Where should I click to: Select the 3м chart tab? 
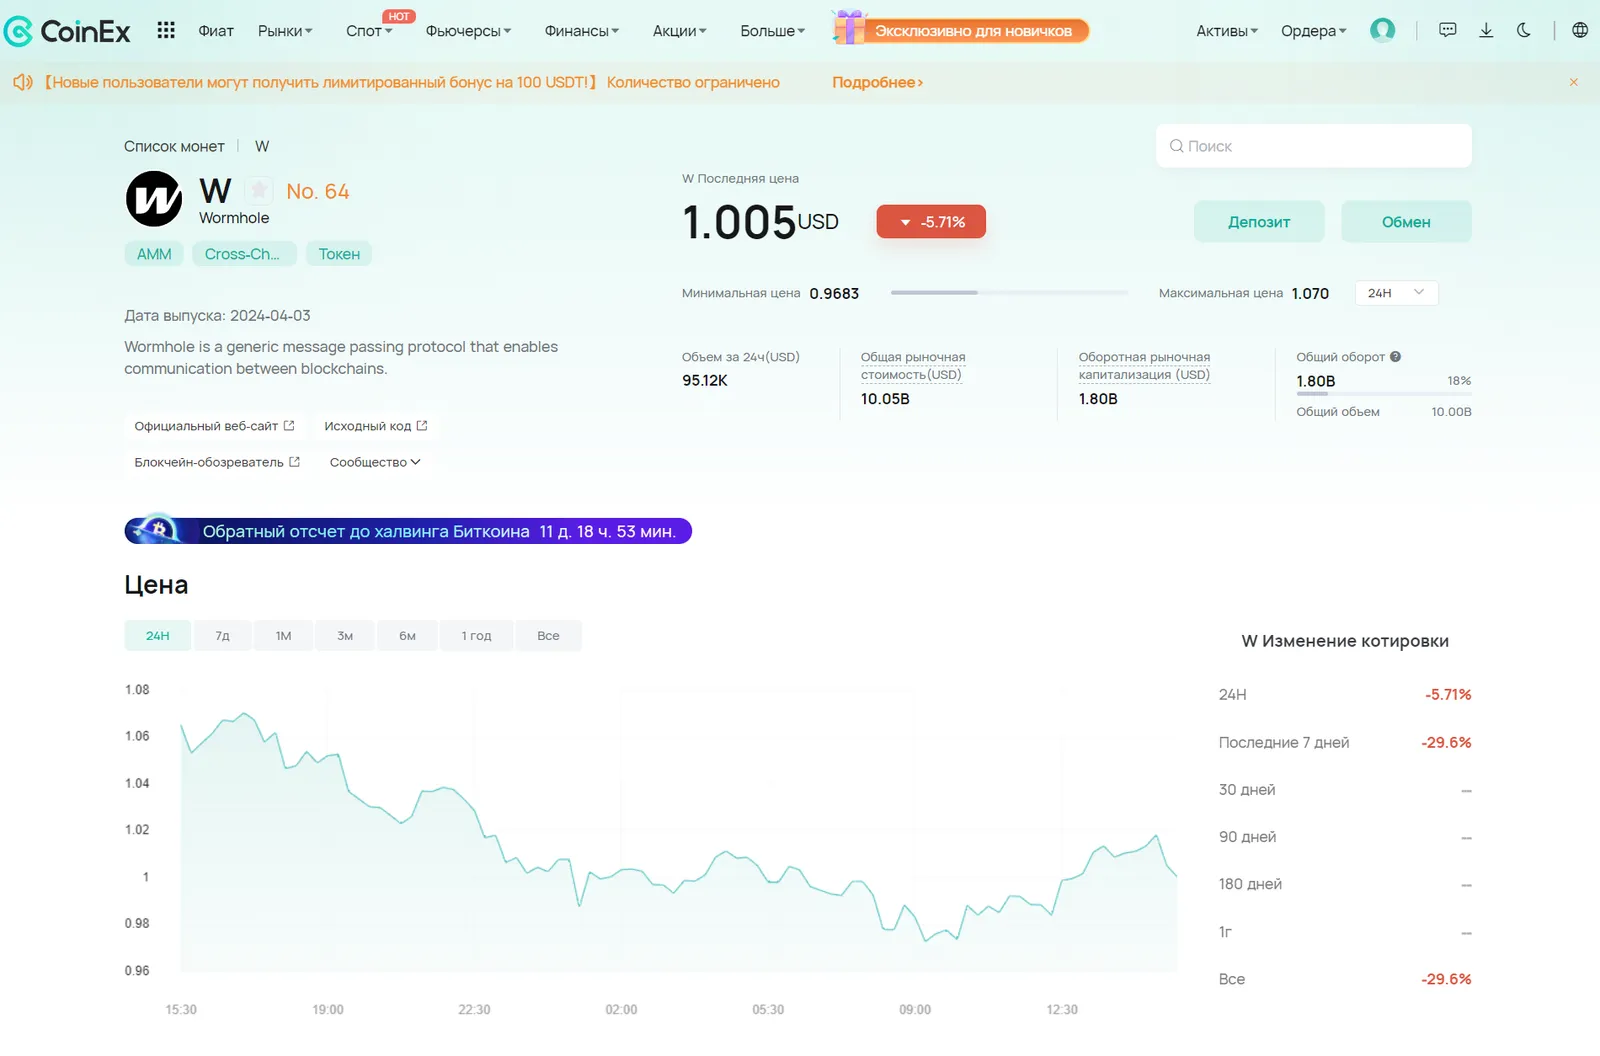(x=345, y=635)
